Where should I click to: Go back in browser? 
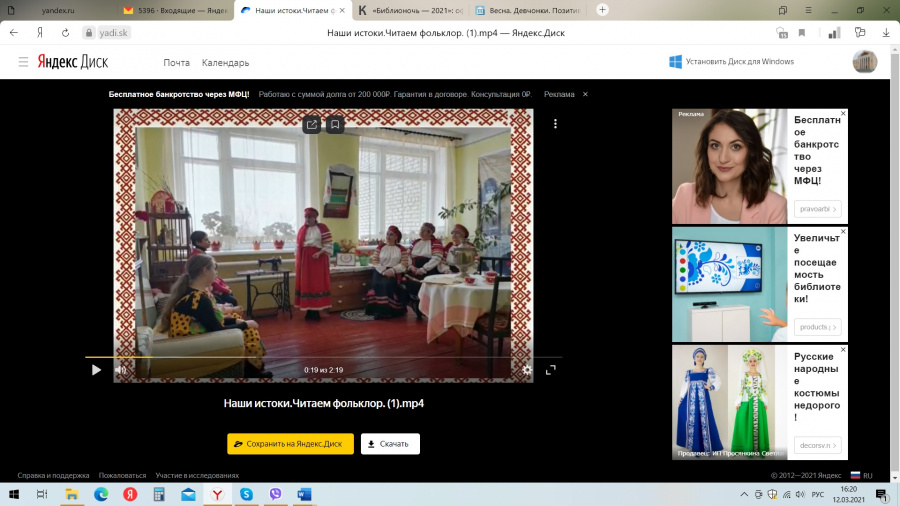click(x=14, y=33)
